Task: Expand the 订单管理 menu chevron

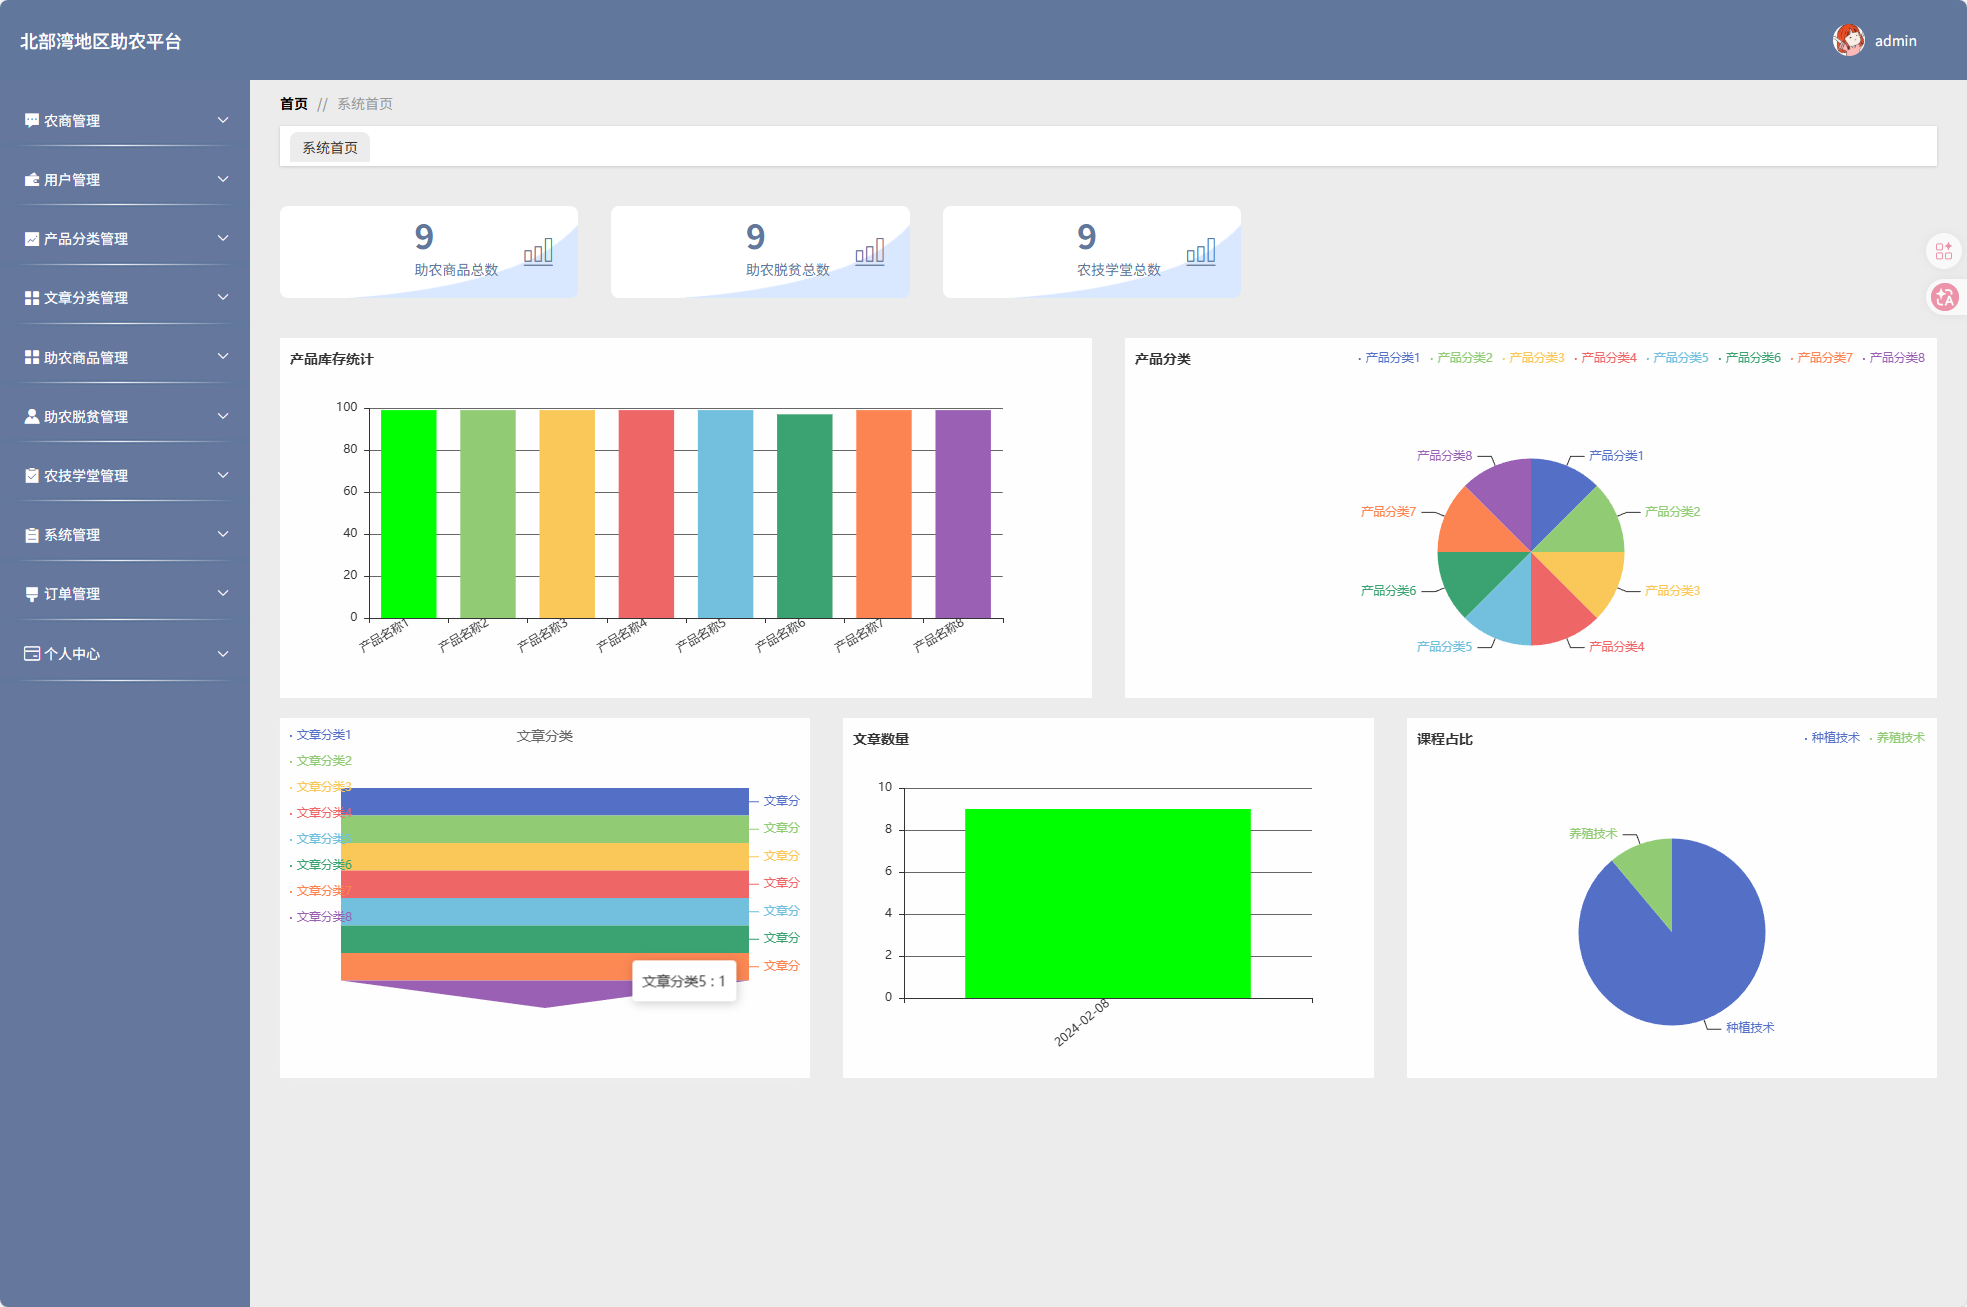Action: pyautogui.click(x=223, y=593)
